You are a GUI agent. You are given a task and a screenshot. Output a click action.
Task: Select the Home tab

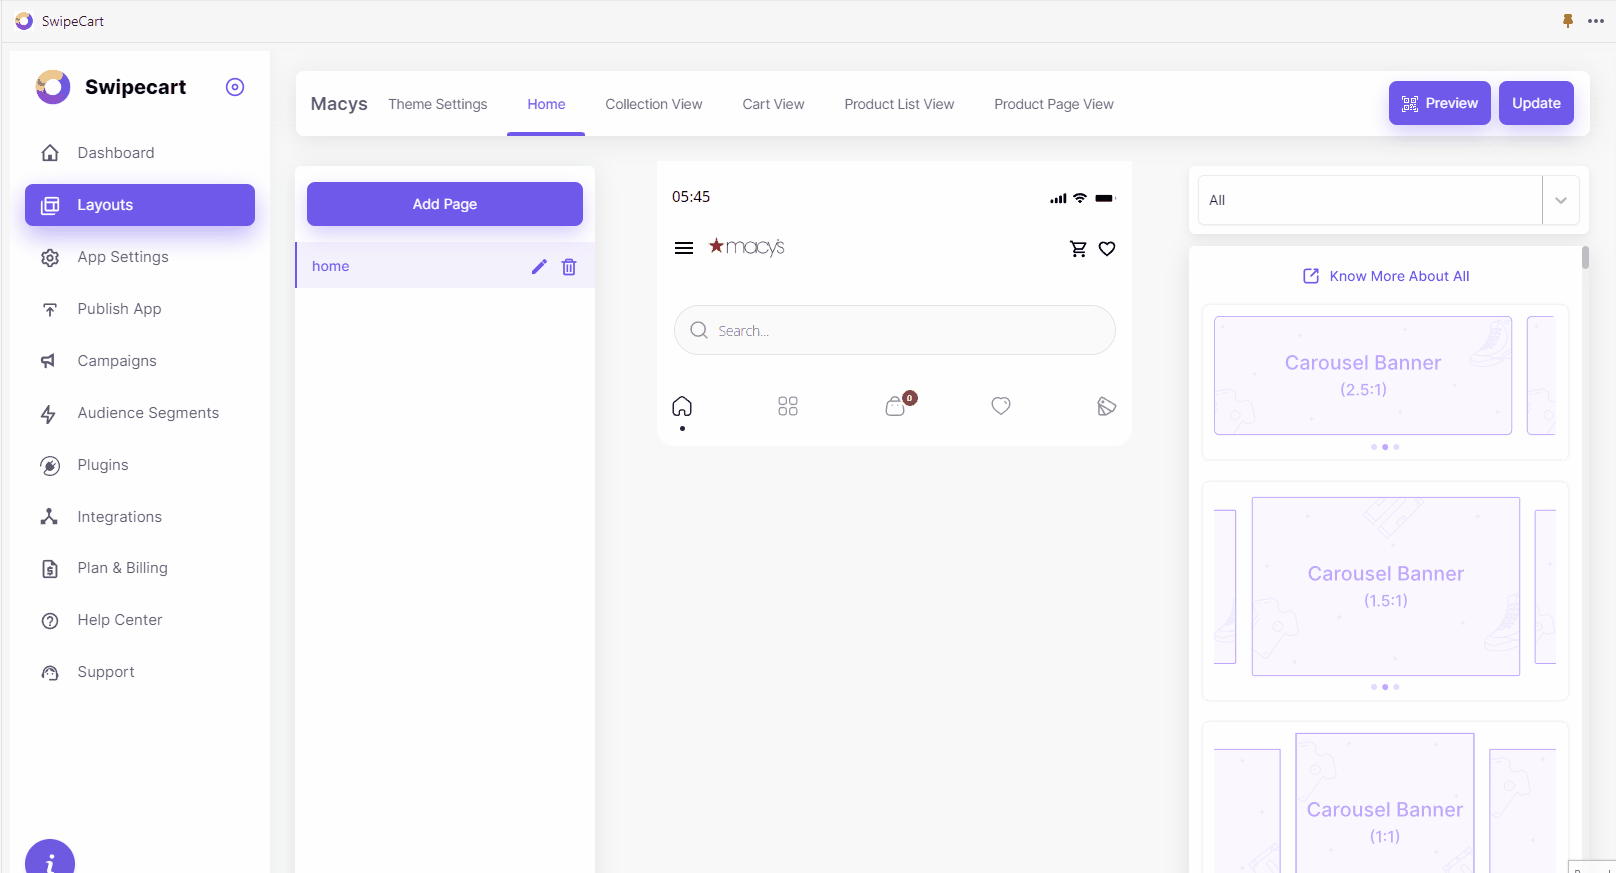[546, 104]
